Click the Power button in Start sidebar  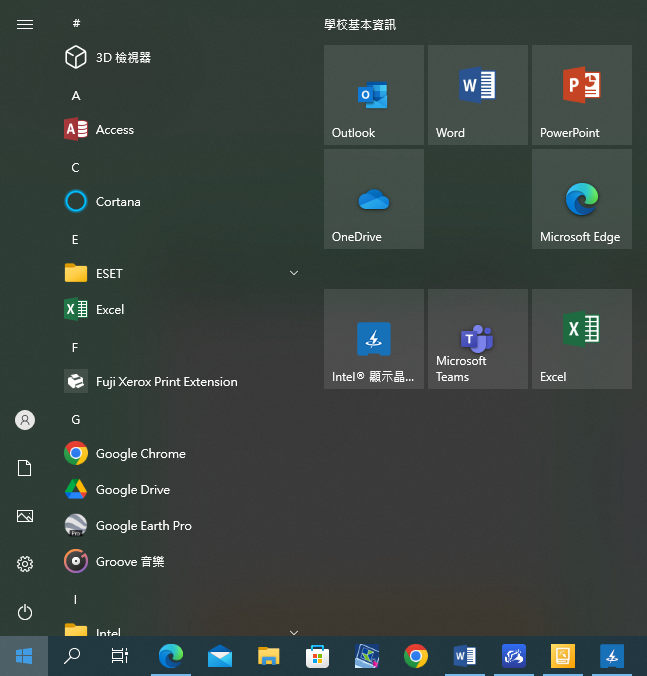[25, 612]
